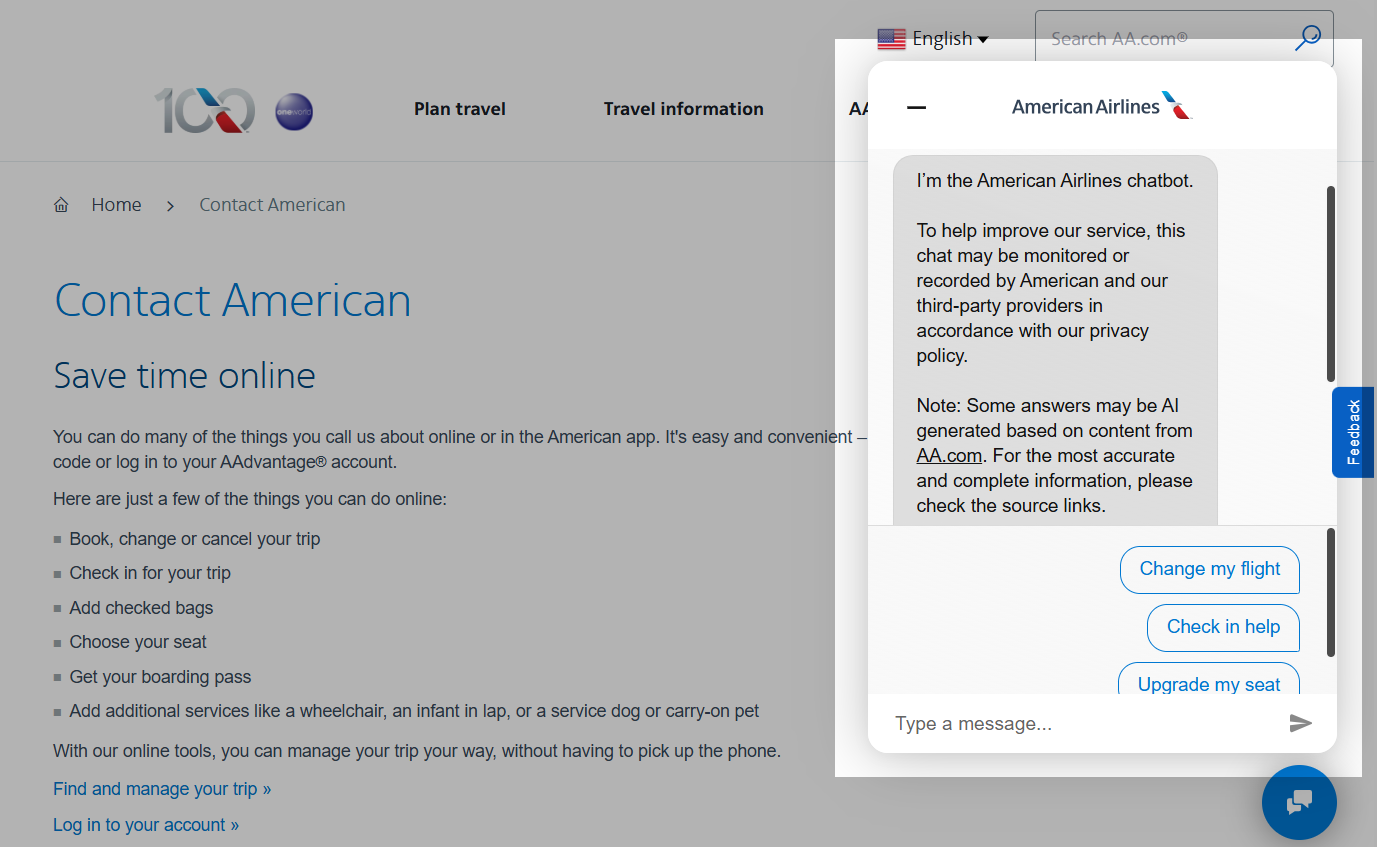Click the US flag icon near English
This screenshot has height=847, width=1377.
[891, 38]
